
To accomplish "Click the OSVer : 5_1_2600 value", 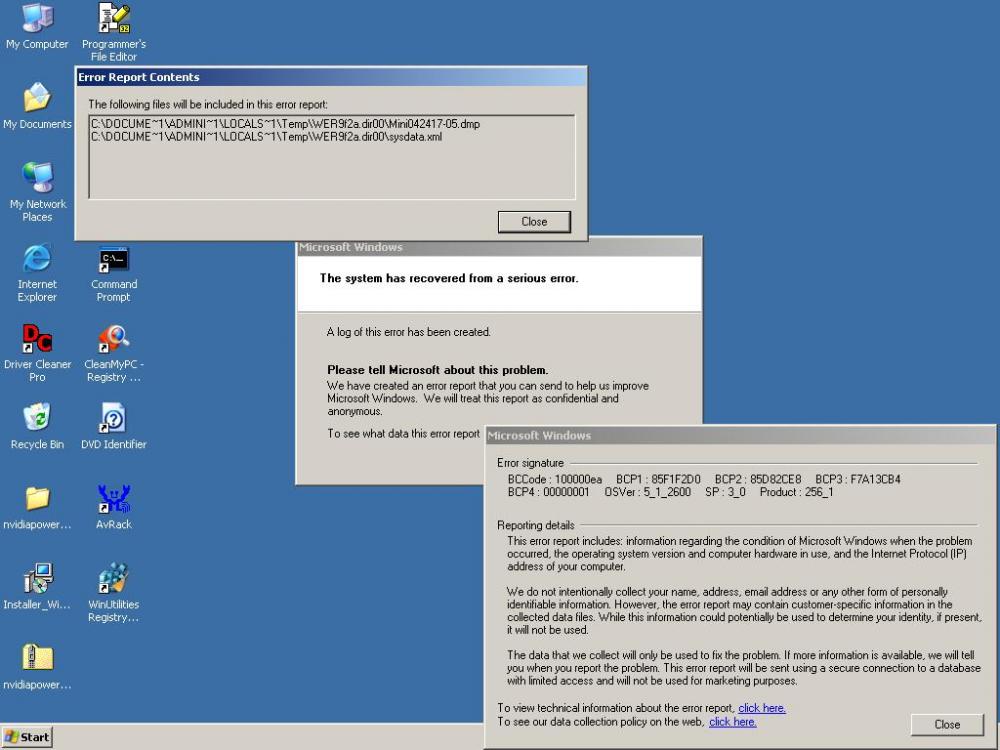I will (647, 492).
